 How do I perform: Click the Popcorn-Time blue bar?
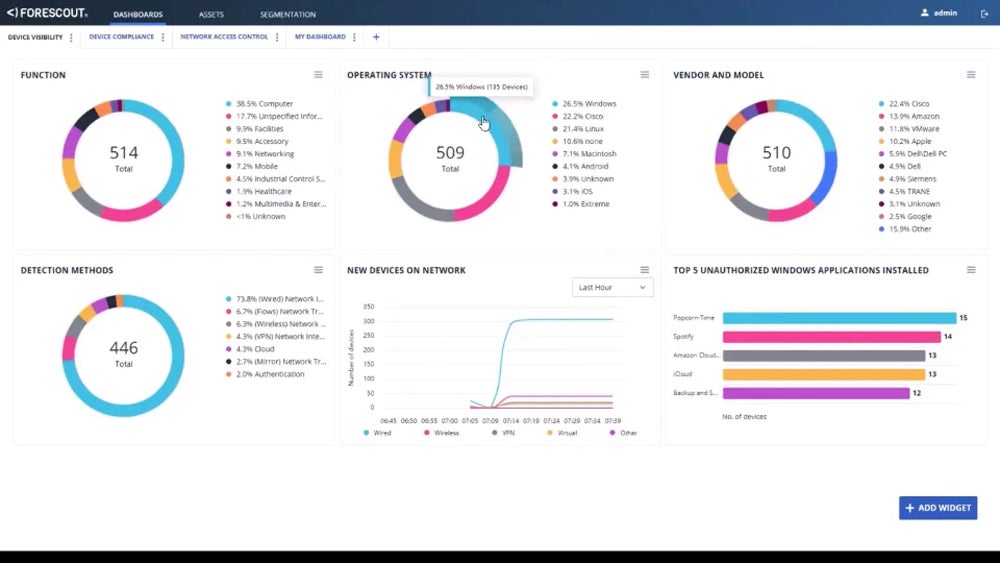tap(839, 318)
